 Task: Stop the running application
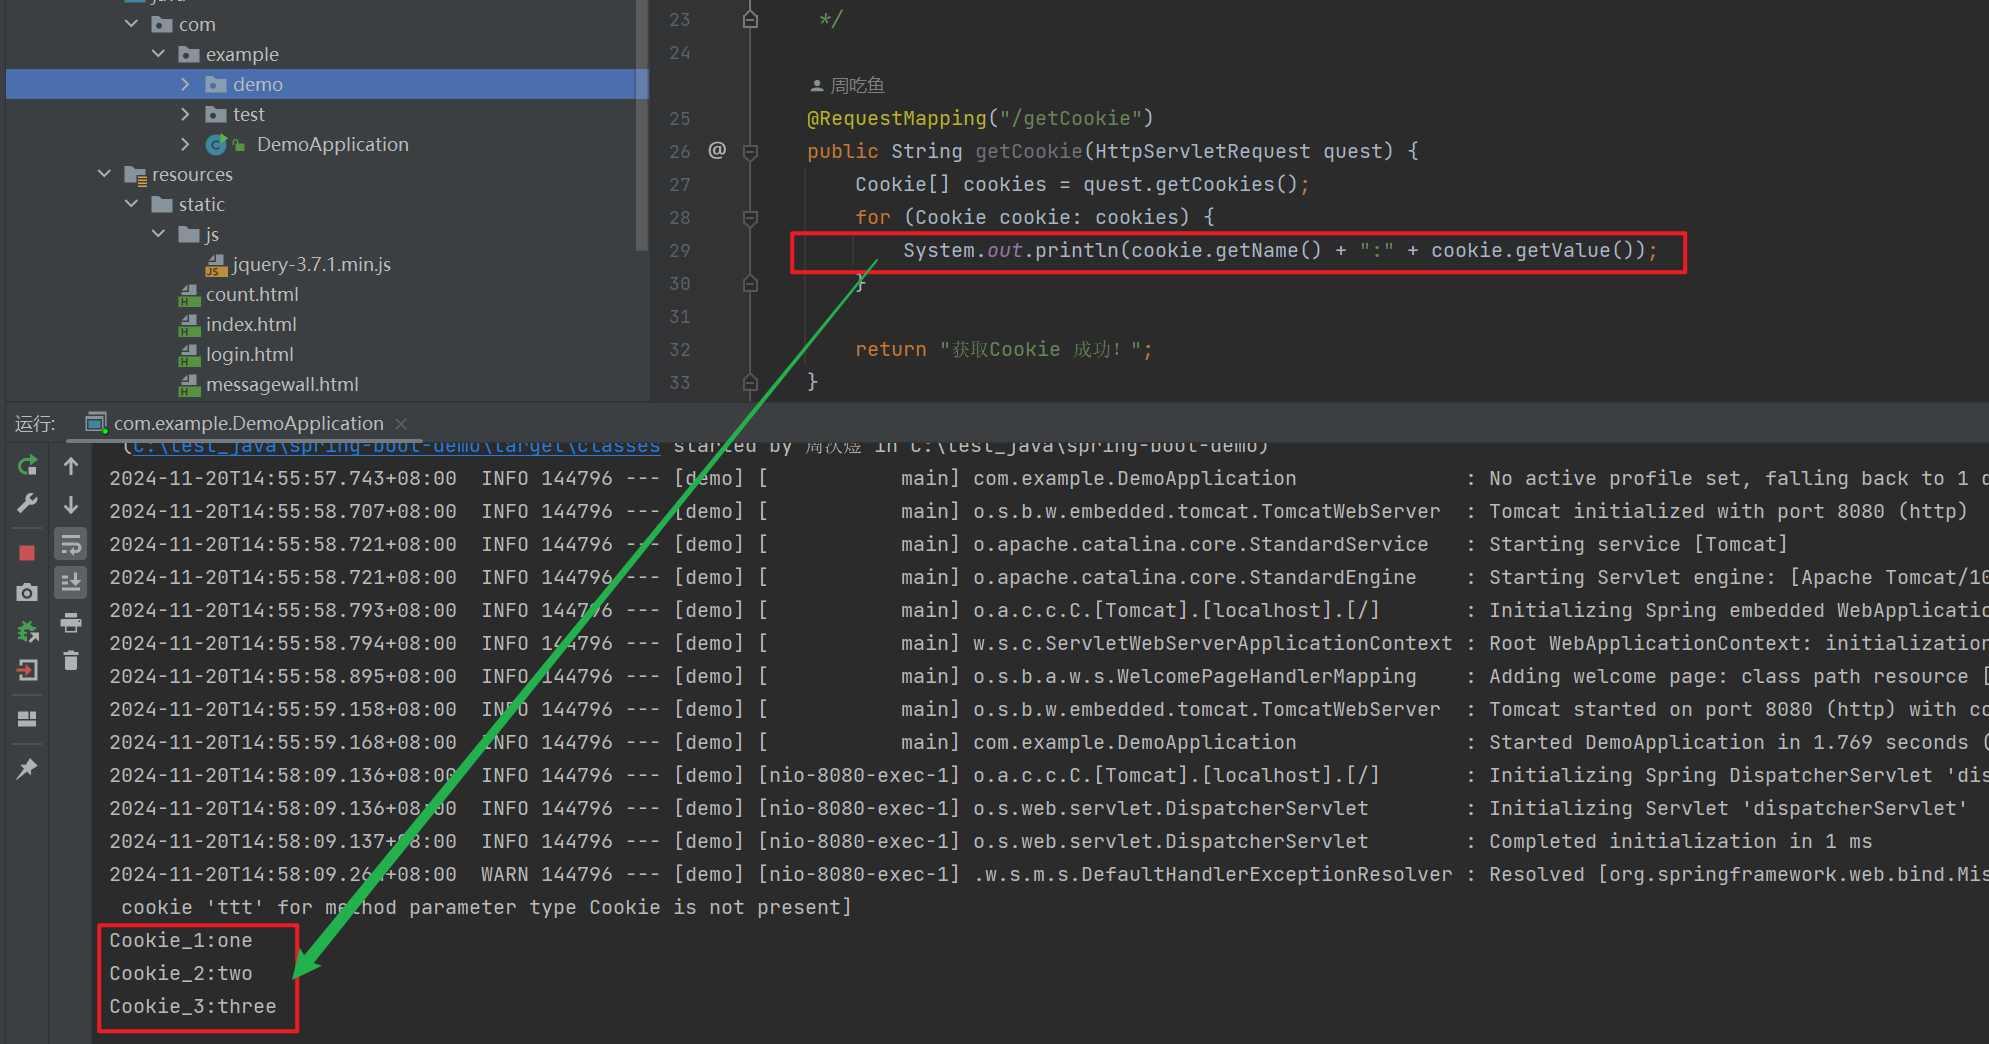[28, 553]
